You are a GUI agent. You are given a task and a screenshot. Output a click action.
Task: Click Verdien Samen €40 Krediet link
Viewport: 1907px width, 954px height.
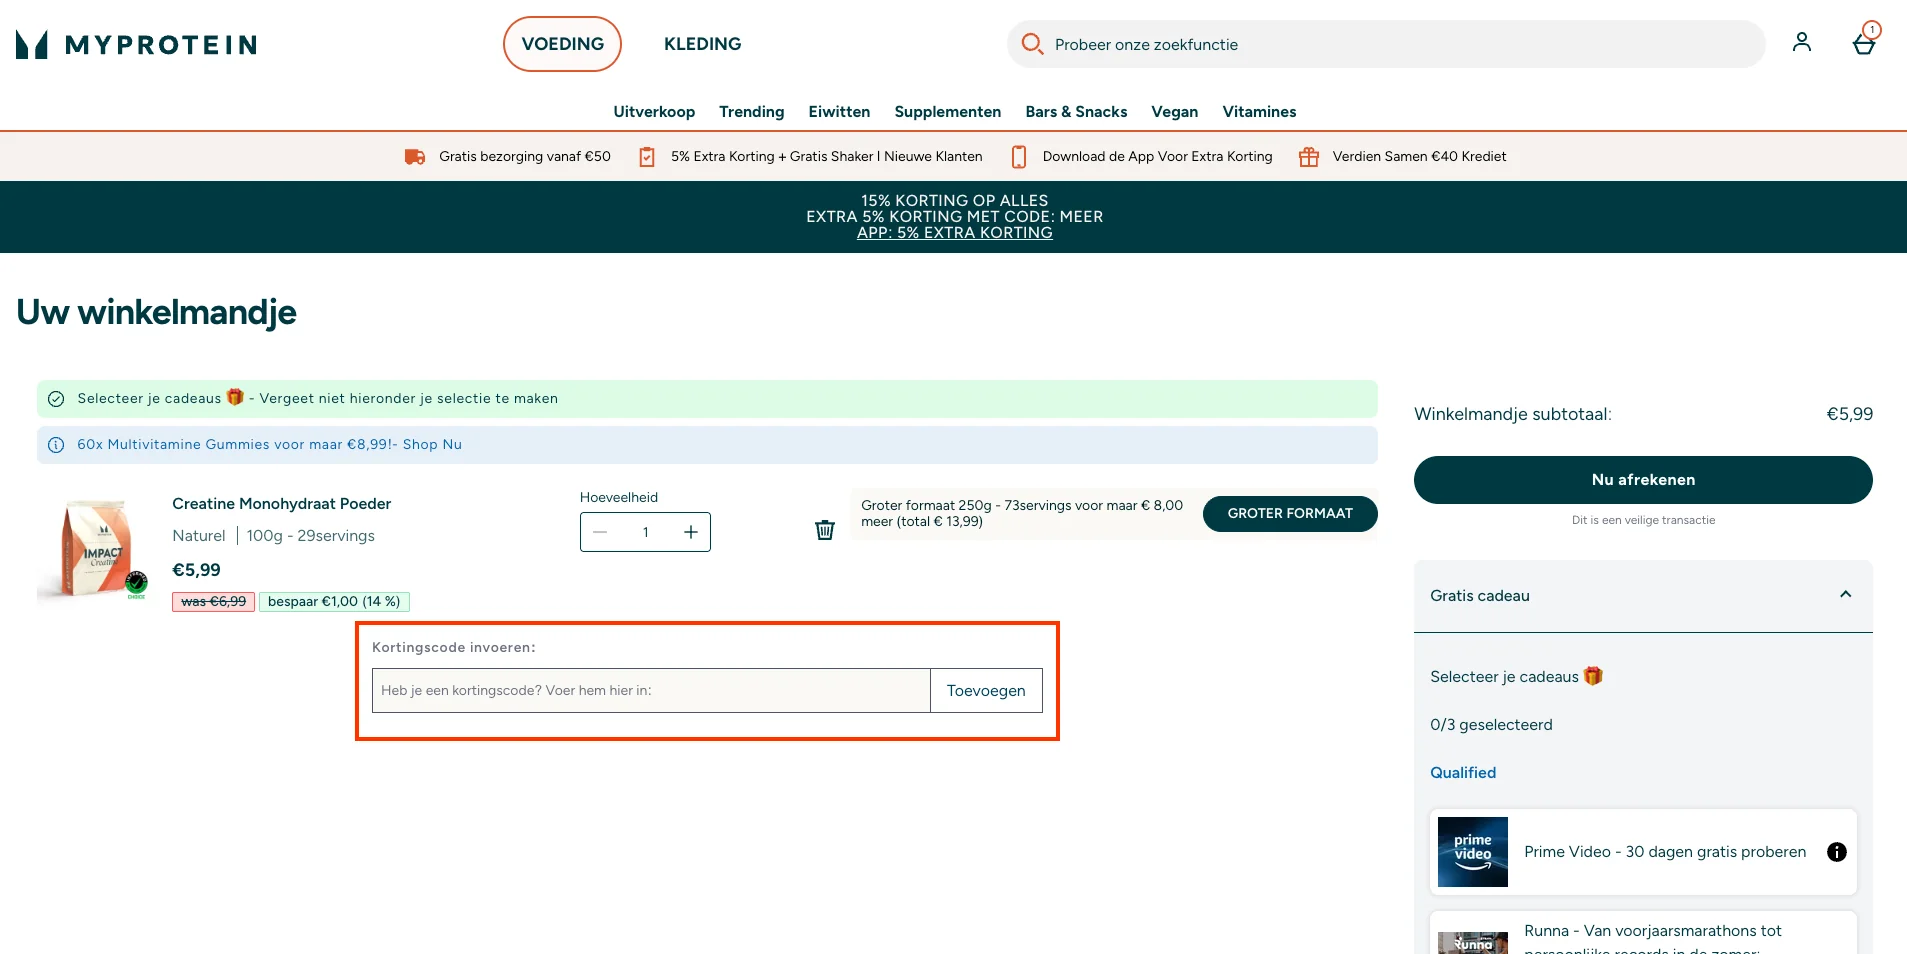[x=1420, y=157]
